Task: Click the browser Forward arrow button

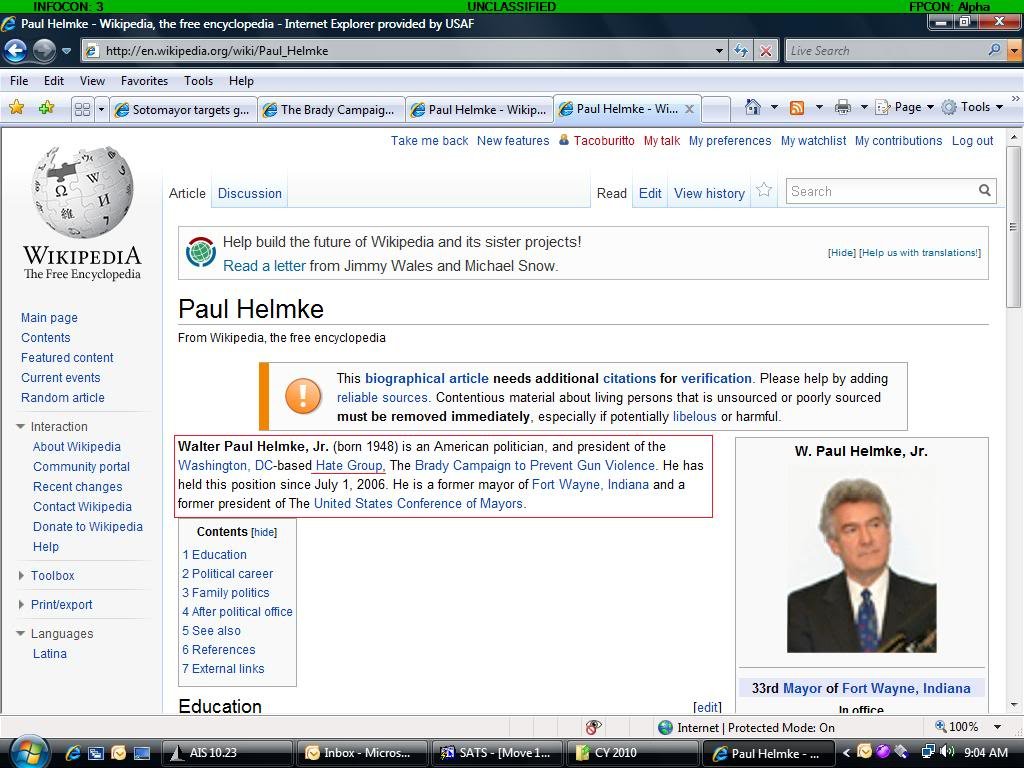Action: pos(44,50)
